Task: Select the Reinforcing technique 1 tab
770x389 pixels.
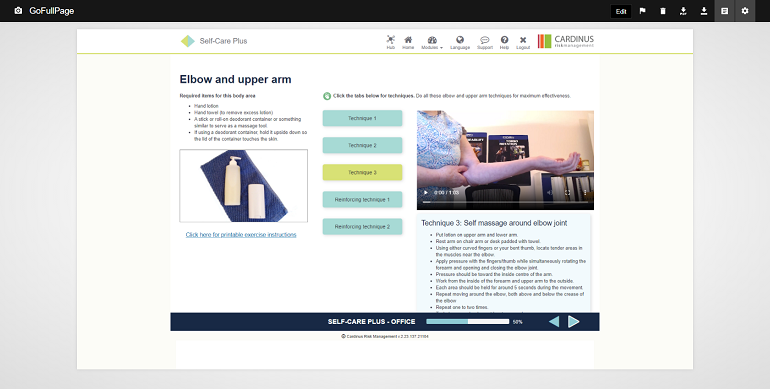Action: (362, 199)
